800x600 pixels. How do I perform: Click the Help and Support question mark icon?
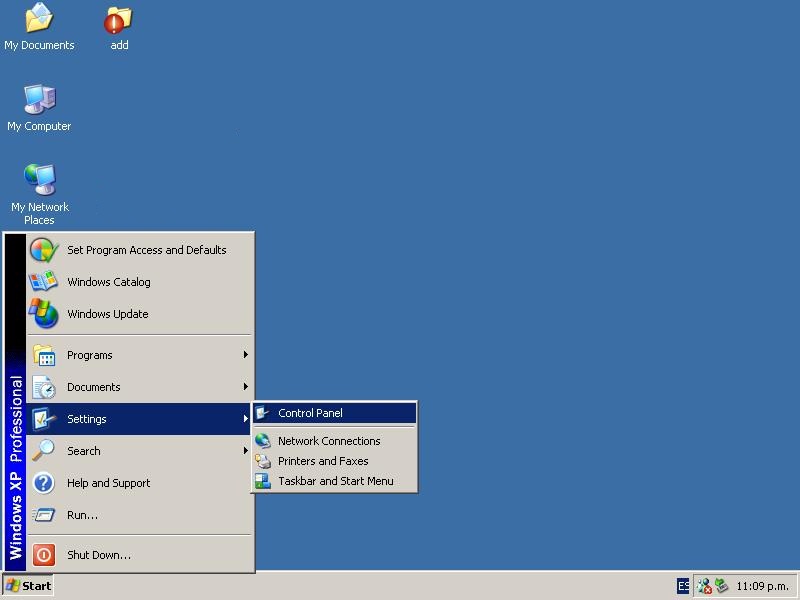[44, 483]
